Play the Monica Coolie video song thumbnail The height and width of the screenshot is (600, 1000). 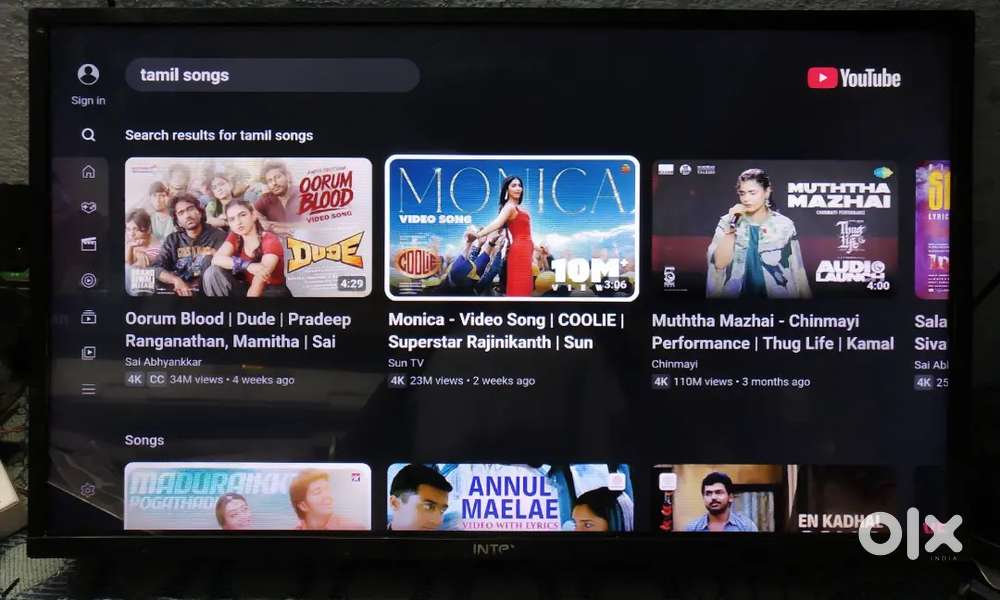coord(512,228)
